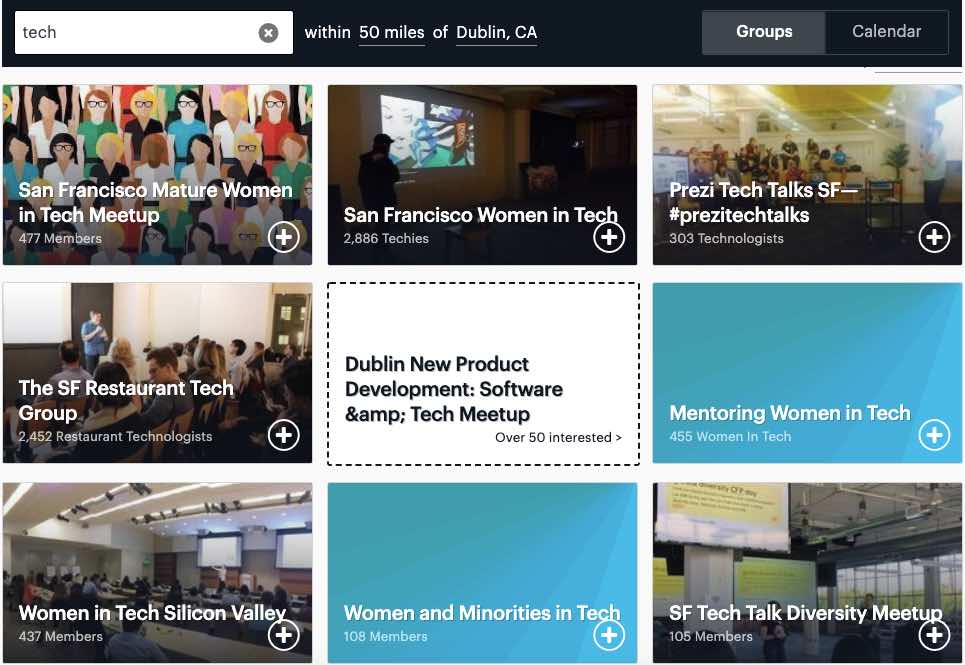Open San Francisco Women in Tech group
This screenshot has width=965, height=665.
click(x=480, y=215)
